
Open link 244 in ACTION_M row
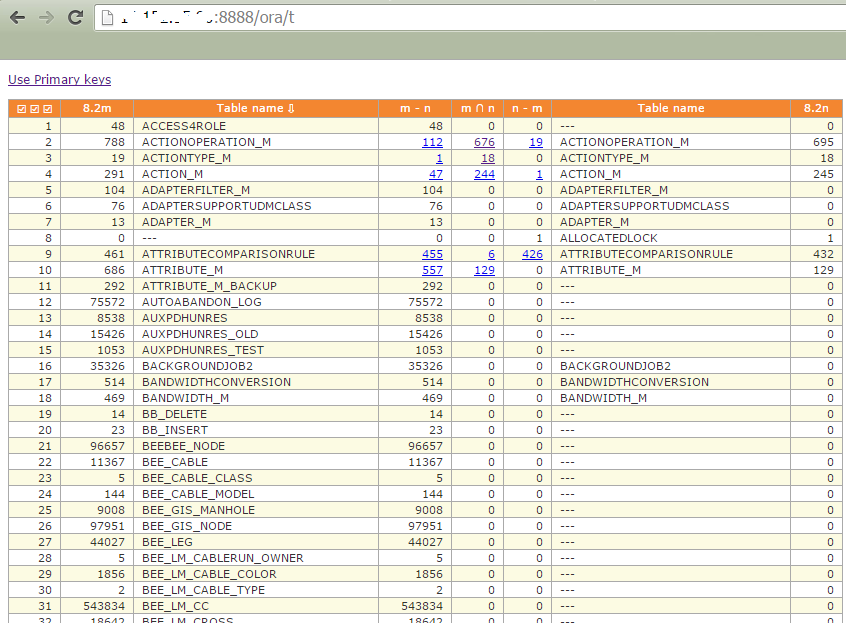click(484, 174)
